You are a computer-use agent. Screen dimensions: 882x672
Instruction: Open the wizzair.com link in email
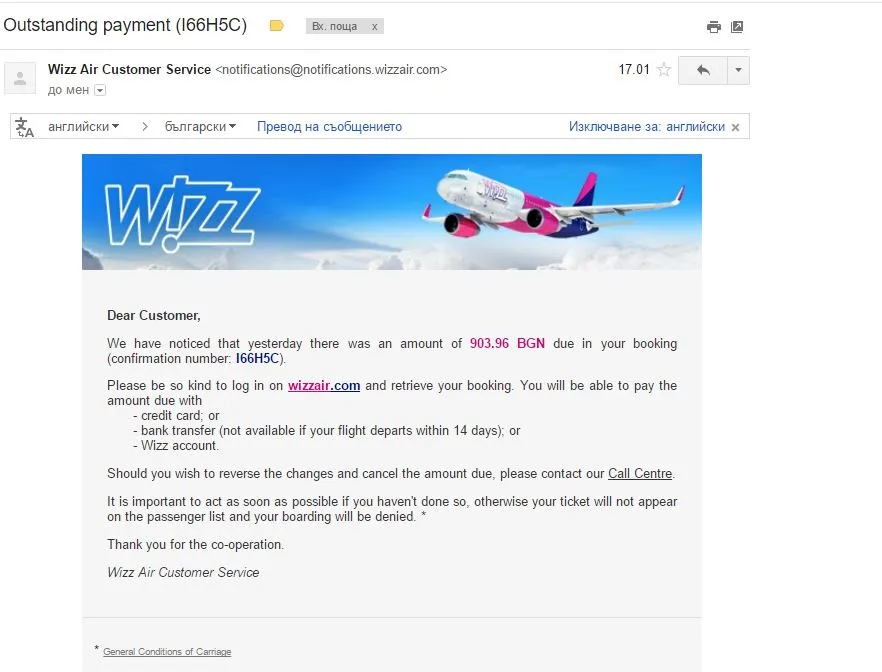coord(324,386)
